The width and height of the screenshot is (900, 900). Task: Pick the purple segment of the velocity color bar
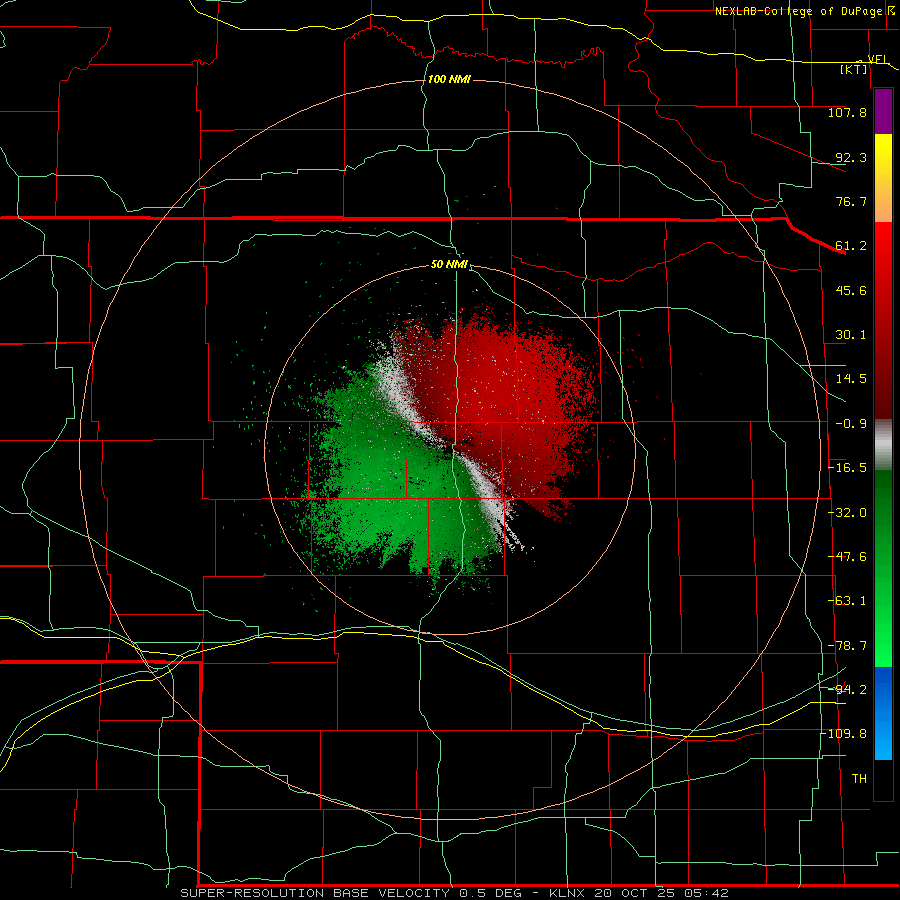883,111
